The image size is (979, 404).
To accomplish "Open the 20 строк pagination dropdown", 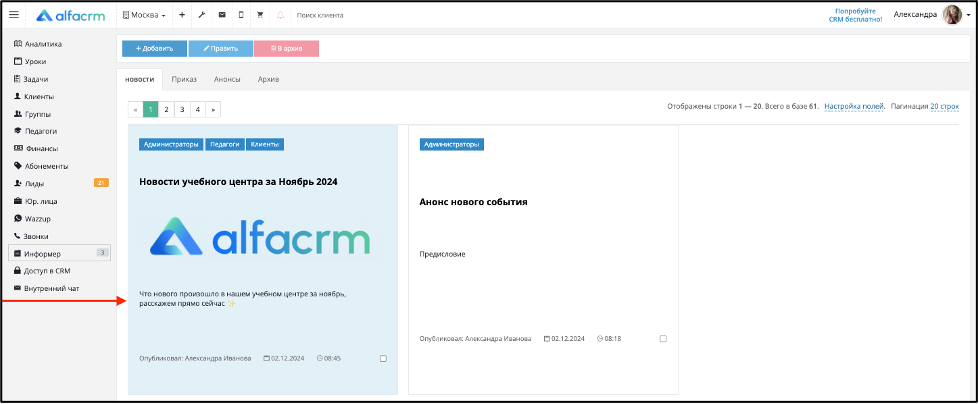I will click(944, 107).
